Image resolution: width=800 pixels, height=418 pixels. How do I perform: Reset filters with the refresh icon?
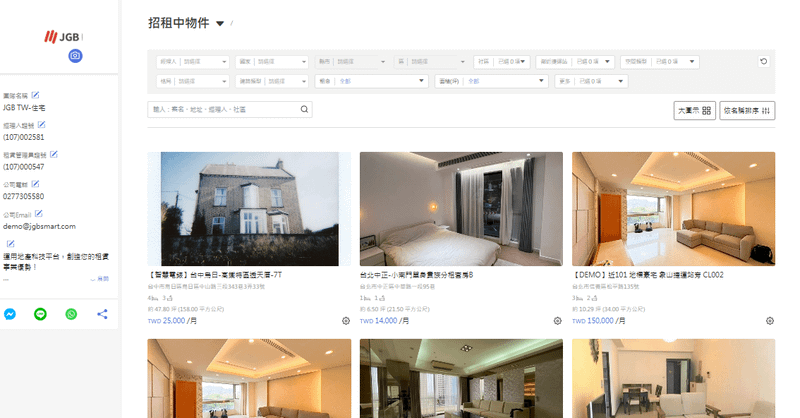pos(764,61)
